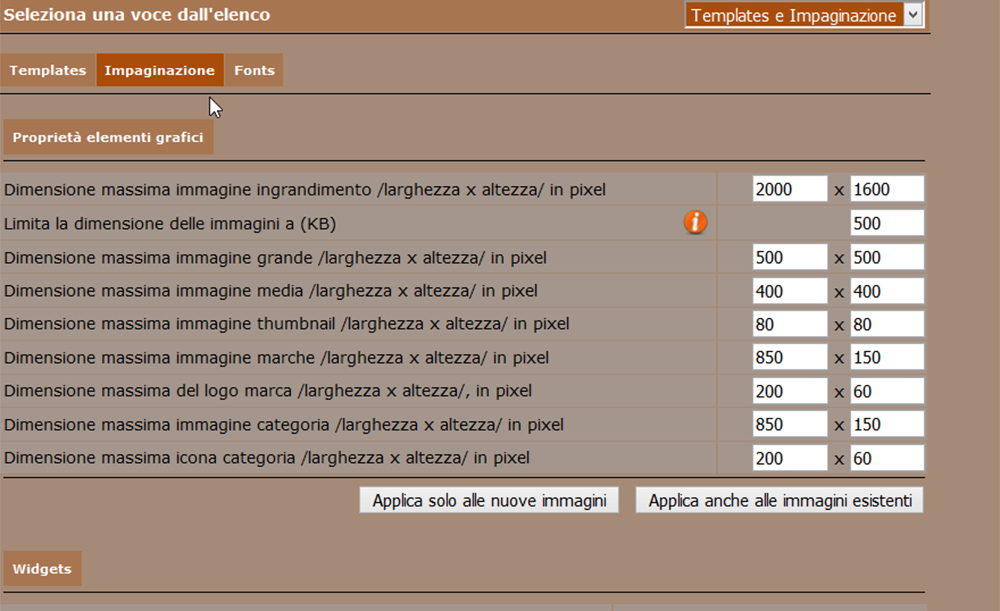This screenshot has height=611, width=1000.
Task: Click 'Dimensione massima immagine thumbnail' label
Action: pyautogui.click(x=286, y=324)
